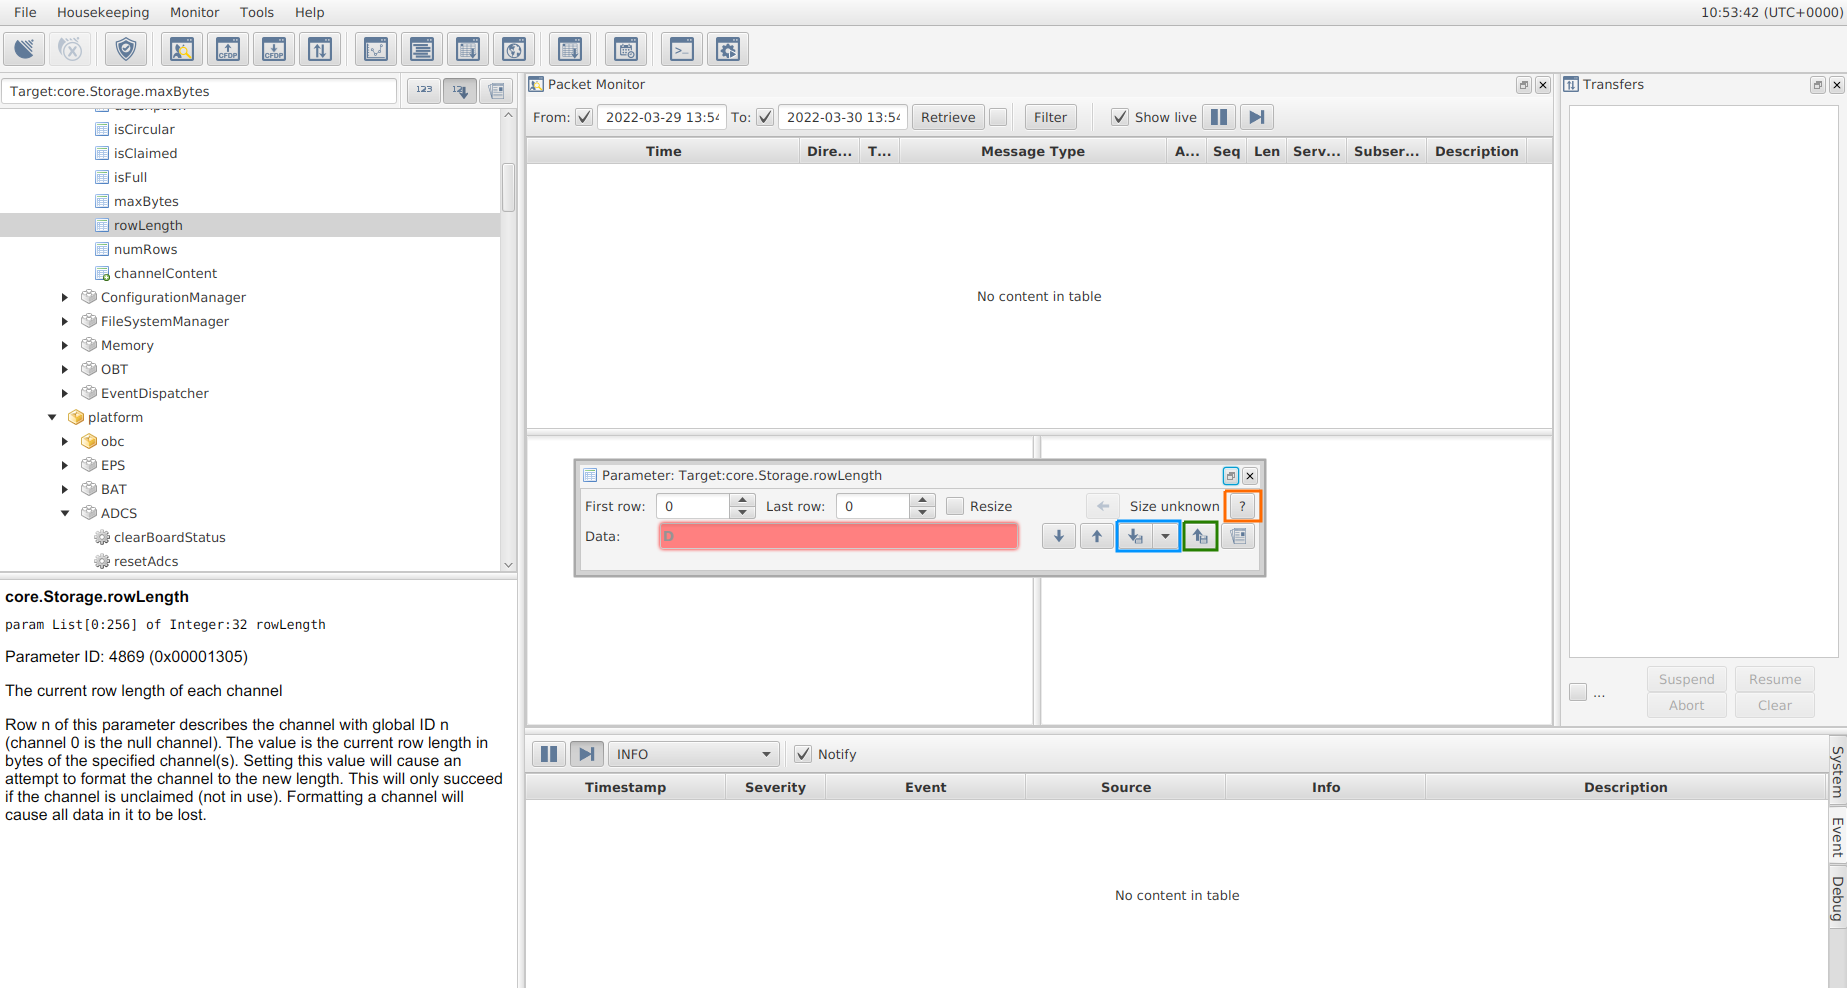The image size is (1847, 988).
Task: Click the red Data input field
Action: click(838, 537)
